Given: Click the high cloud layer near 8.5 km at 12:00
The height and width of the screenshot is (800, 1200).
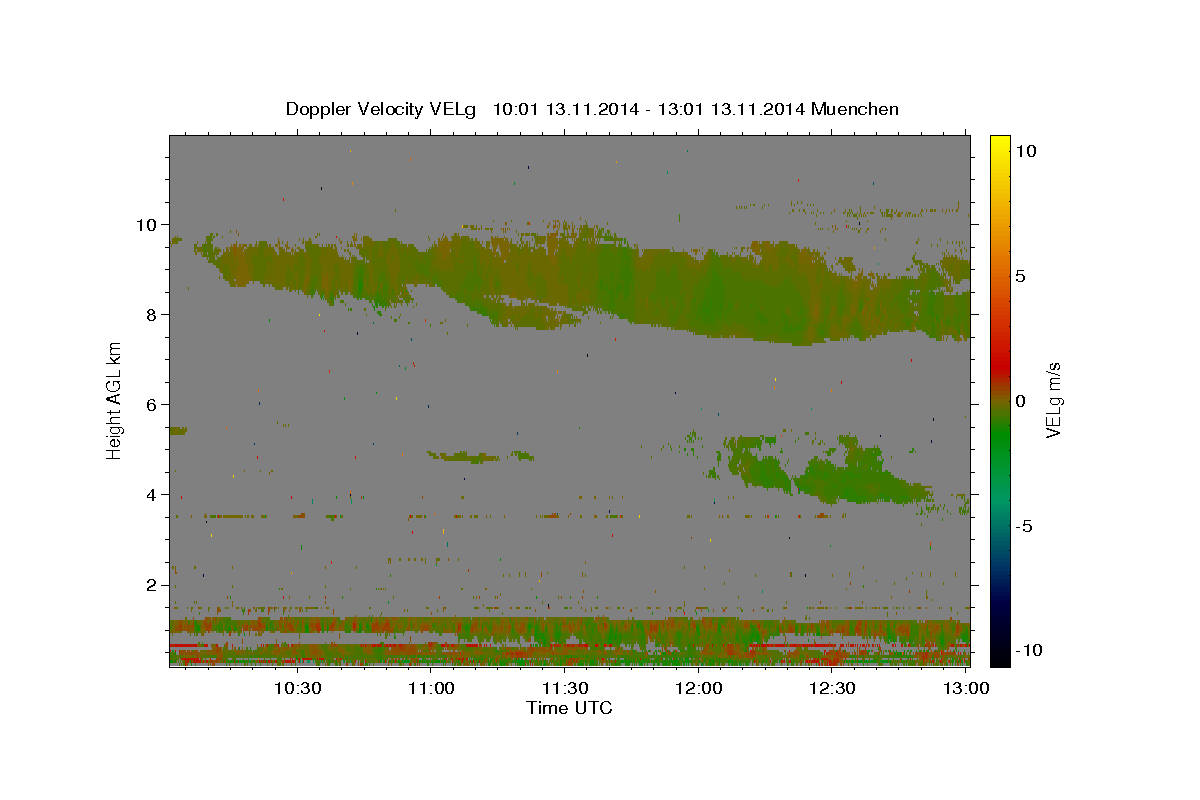Looking at the screenshot, I should coord(700,290).
